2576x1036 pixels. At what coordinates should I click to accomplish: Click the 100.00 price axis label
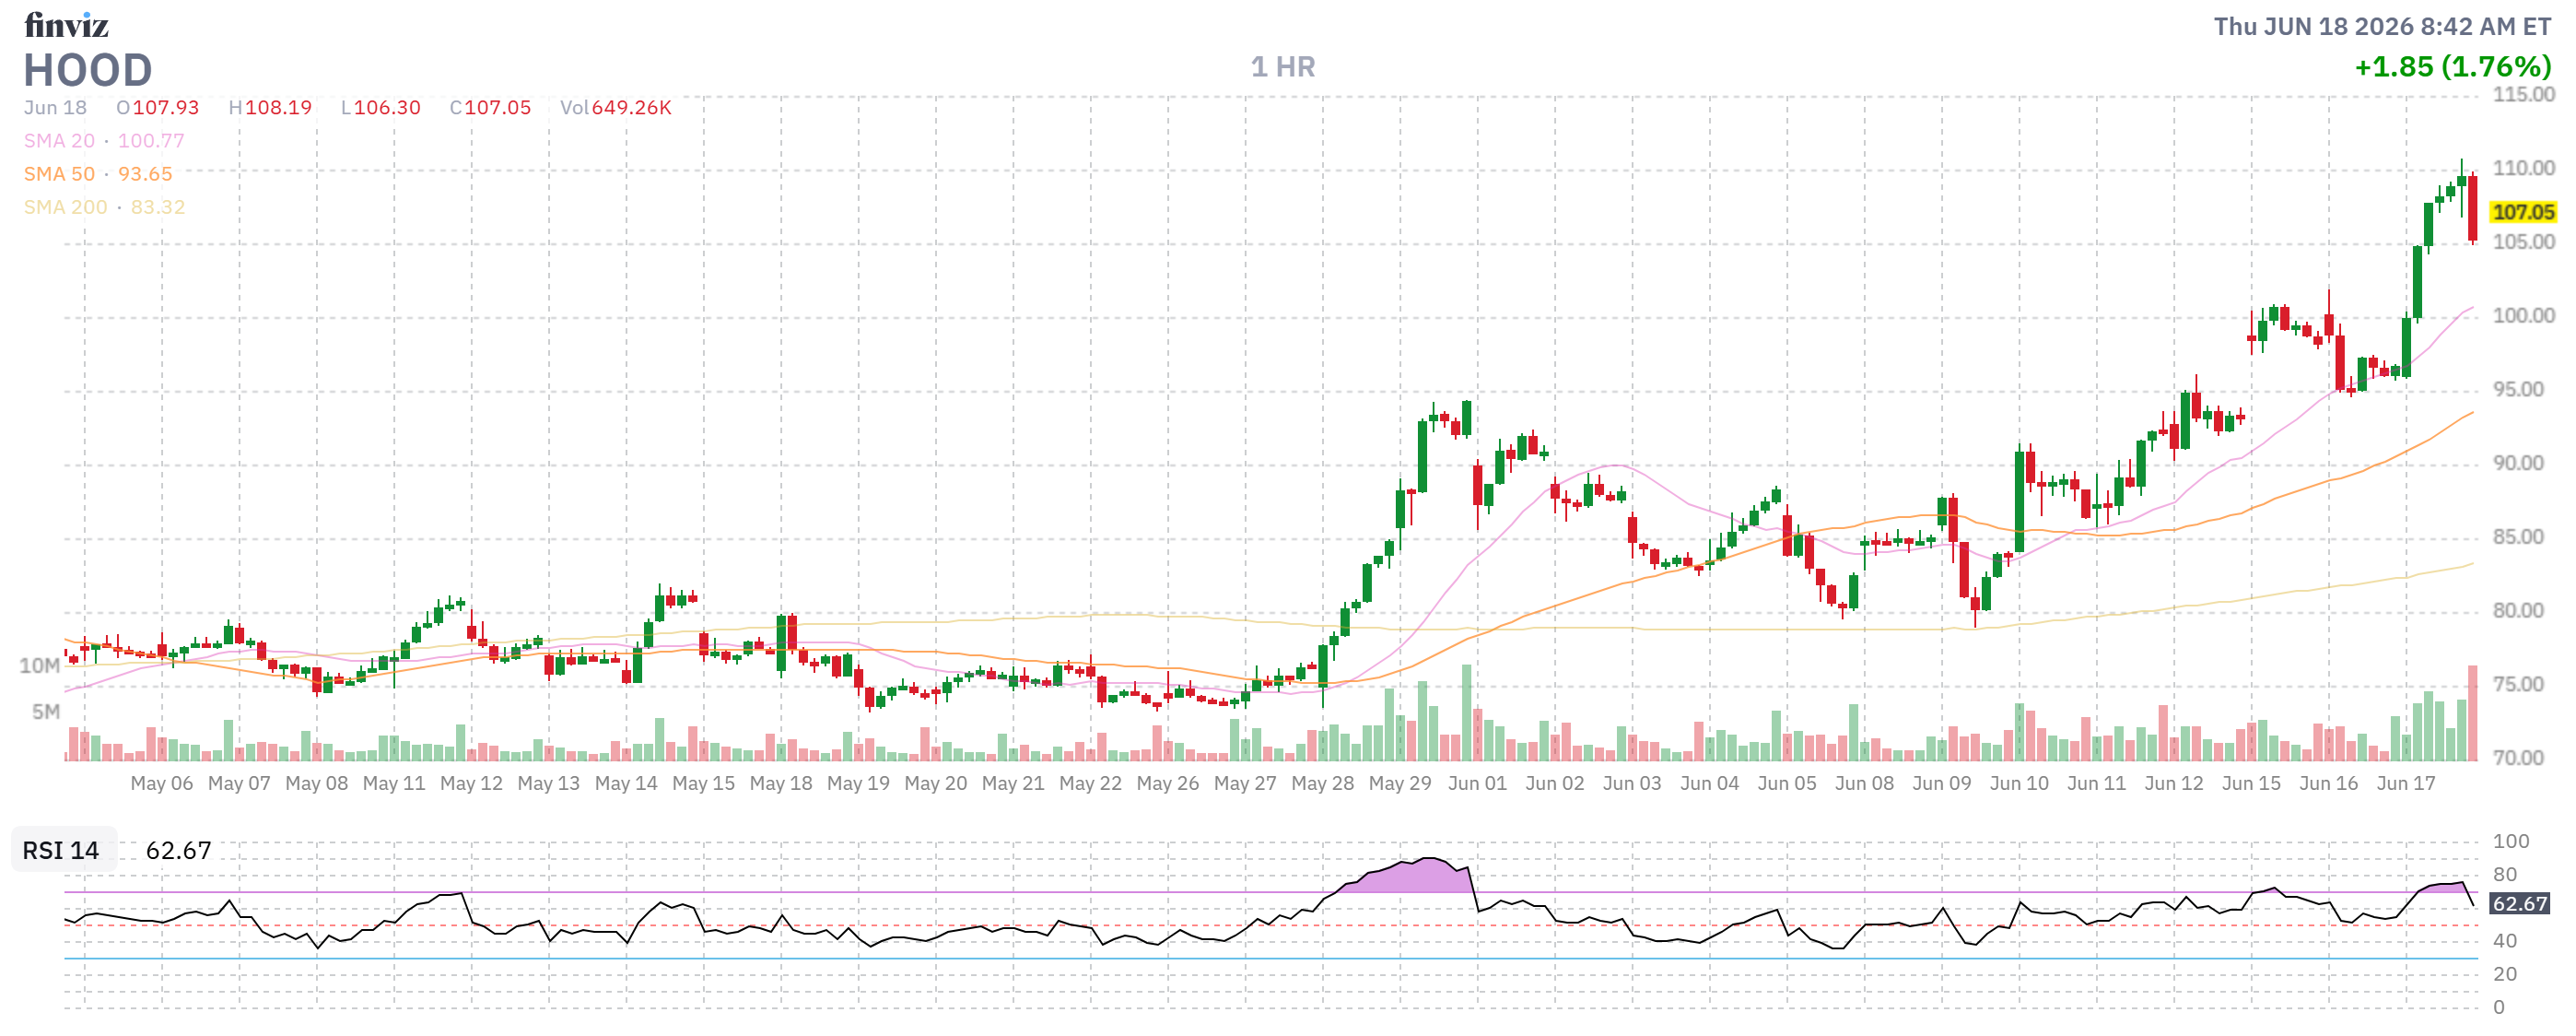tap(2523, 316)
